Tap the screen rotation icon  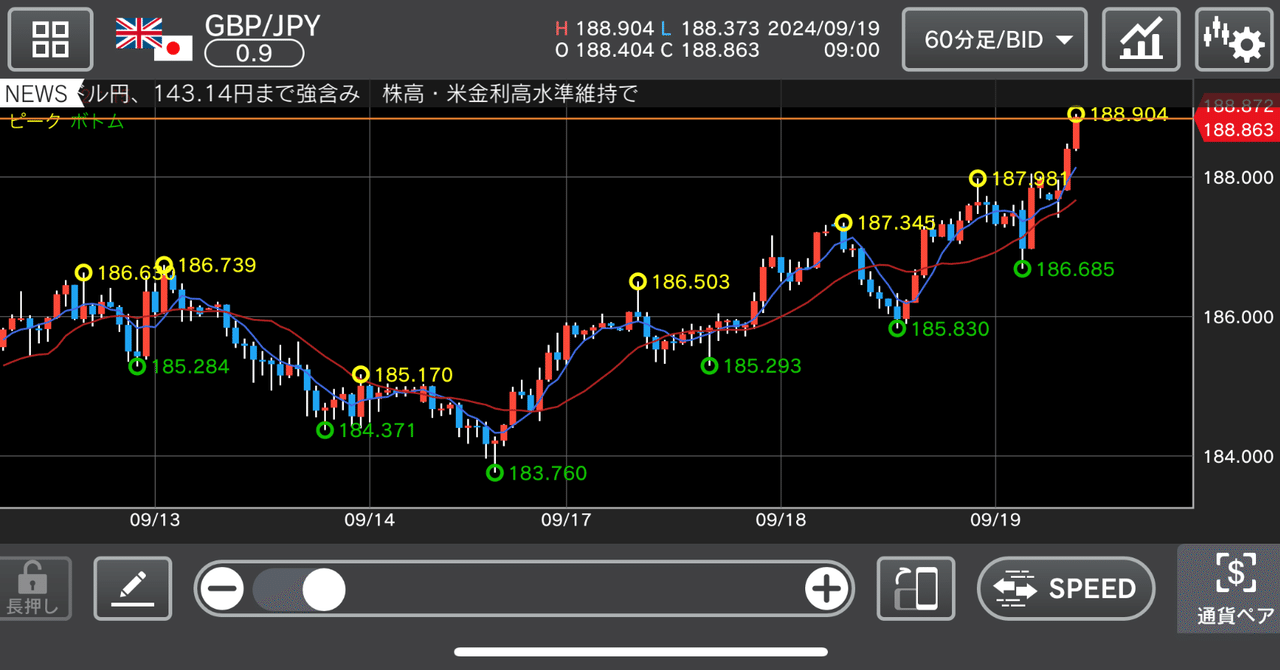click(915, 589)
